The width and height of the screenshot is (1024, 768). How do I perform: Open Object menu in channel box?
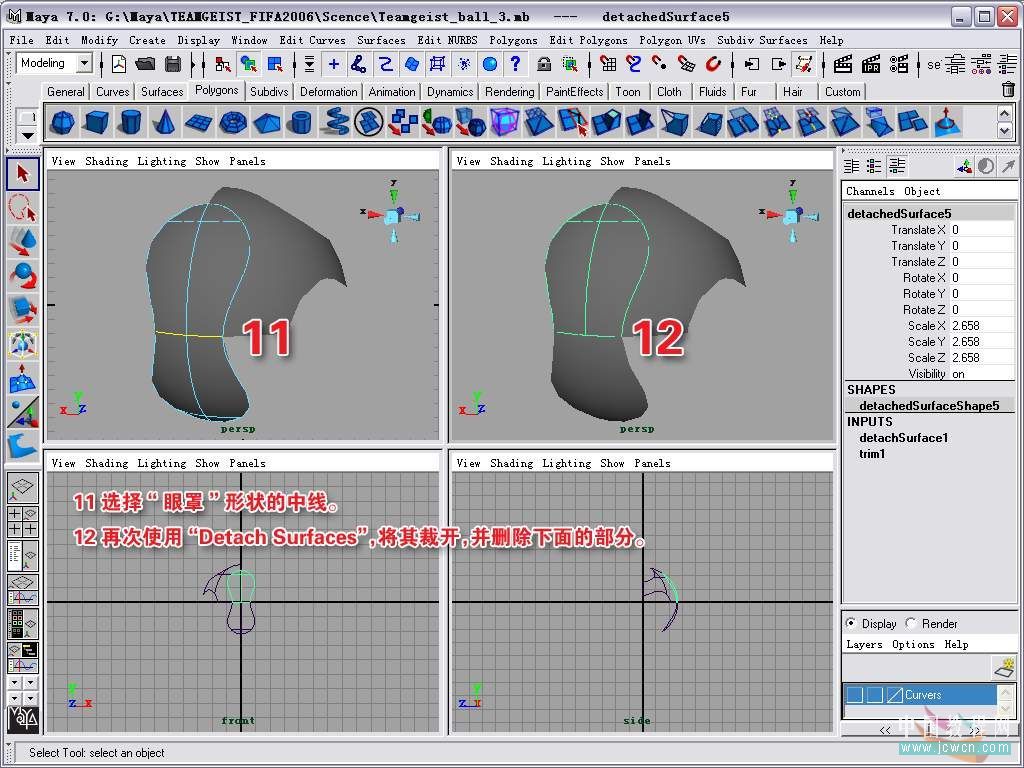tap(922, 191)
